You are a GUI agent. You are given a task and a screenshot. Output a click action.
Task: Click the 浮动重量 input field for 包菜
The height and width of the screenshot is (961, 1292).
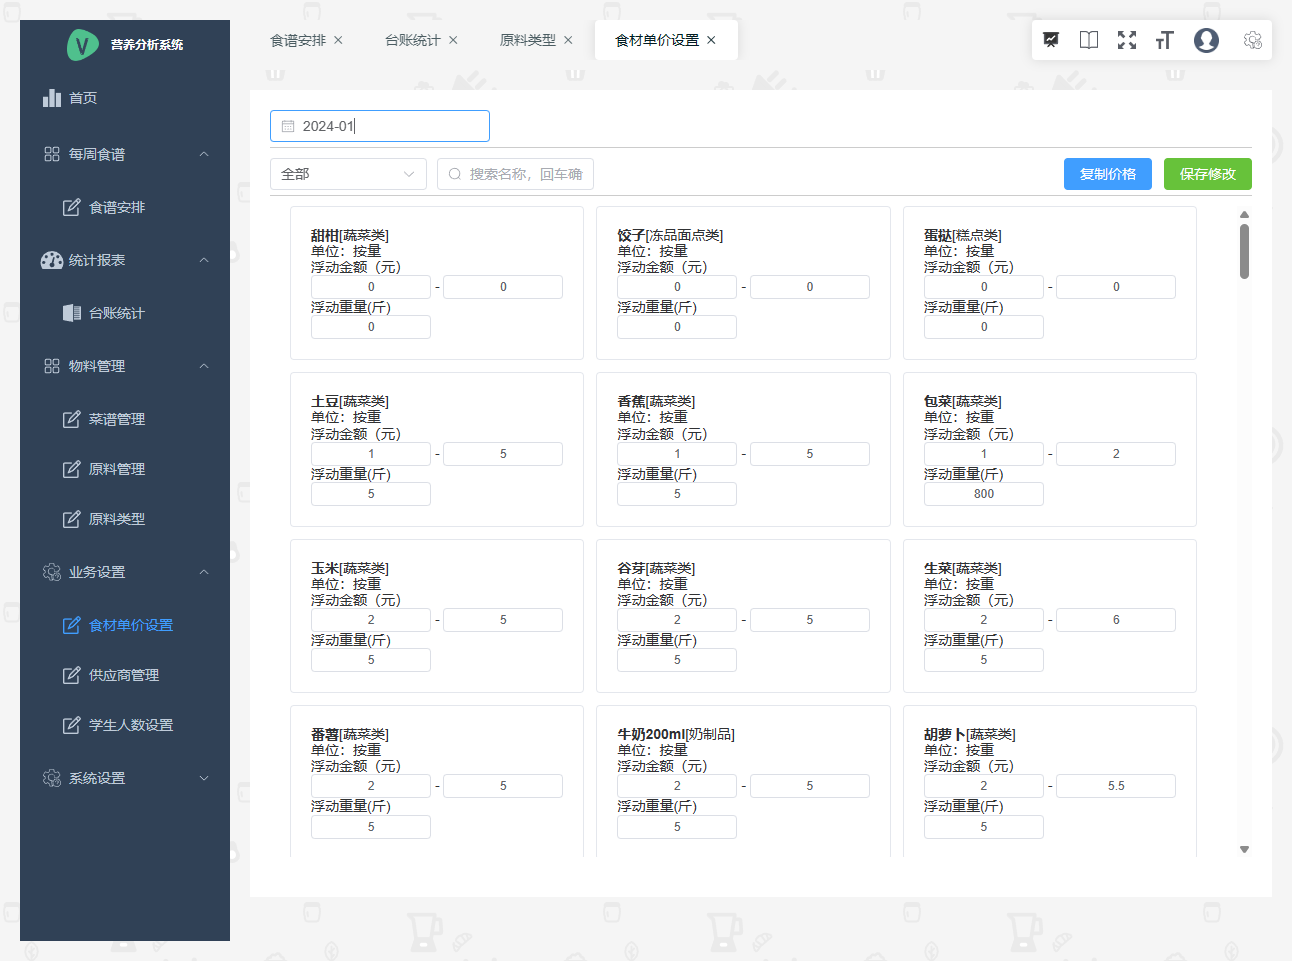[983, 493]
